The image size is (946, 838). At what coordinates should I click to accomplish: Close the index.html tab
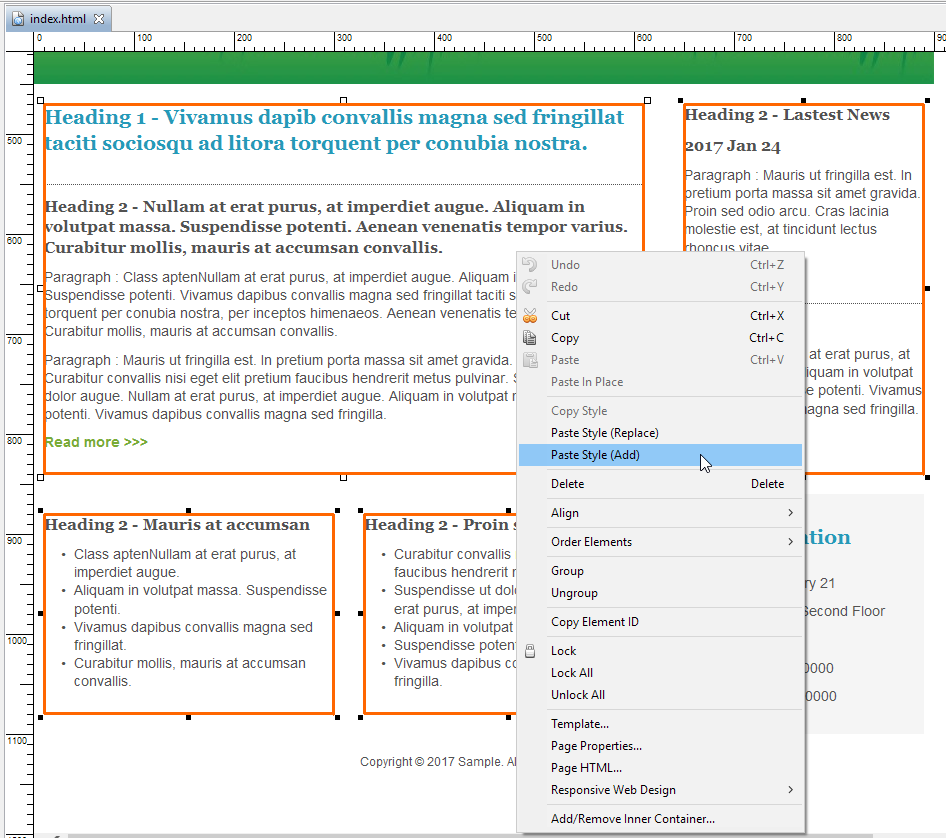pos(99,19)
